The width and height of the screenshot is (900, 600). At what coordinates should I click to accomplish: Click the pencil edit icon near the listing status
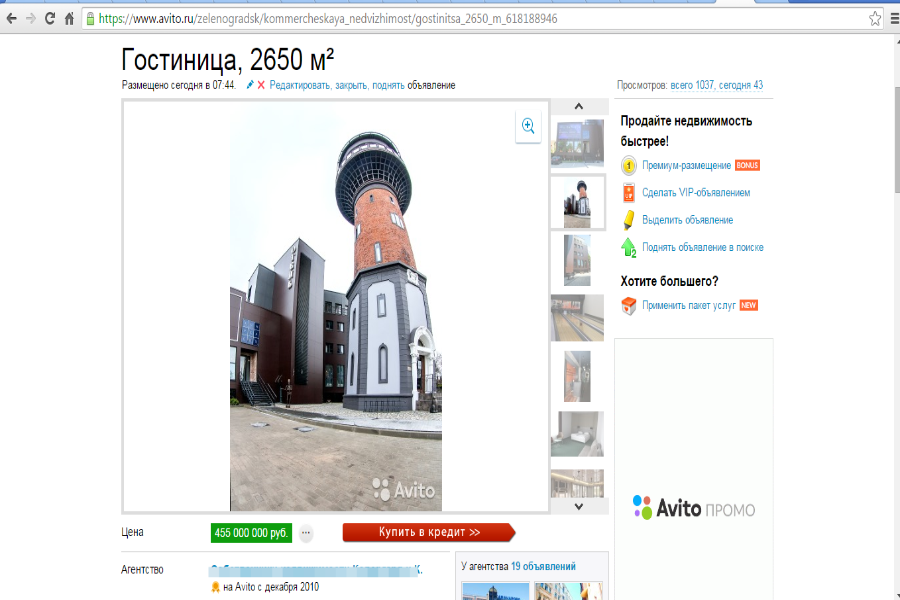click(x=249, y=86)
